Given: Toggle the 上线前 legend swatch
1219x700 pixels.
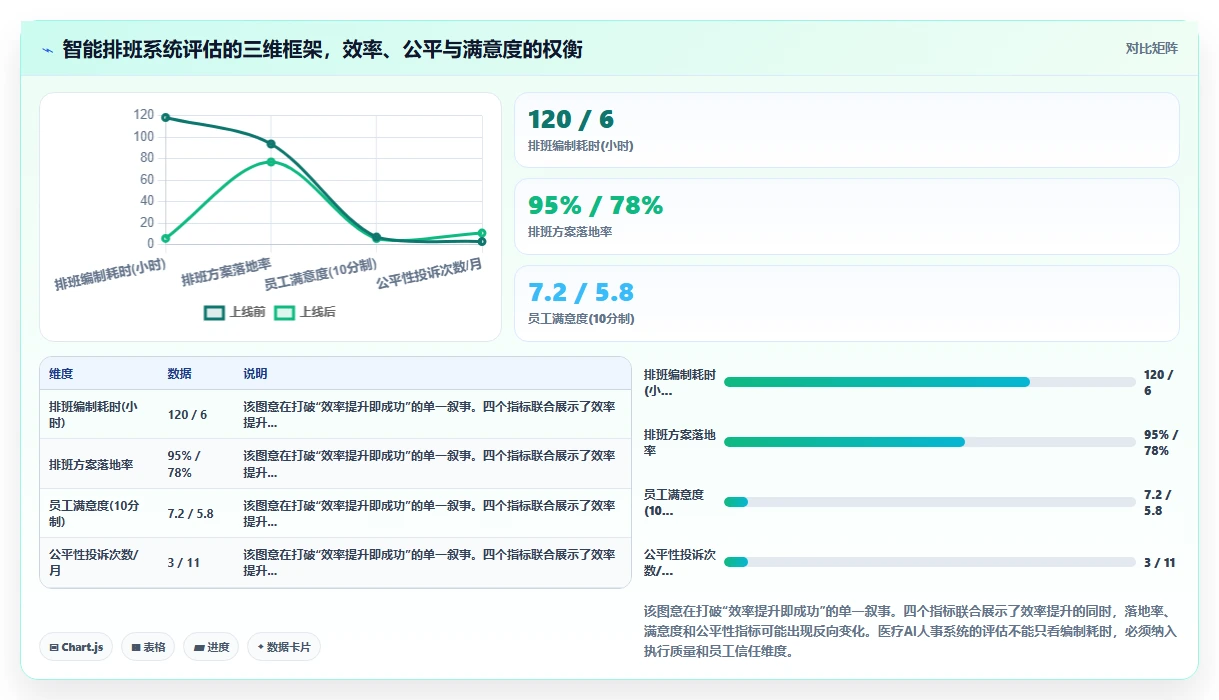Looking at the screenshot, I should (x=214, y=312).
